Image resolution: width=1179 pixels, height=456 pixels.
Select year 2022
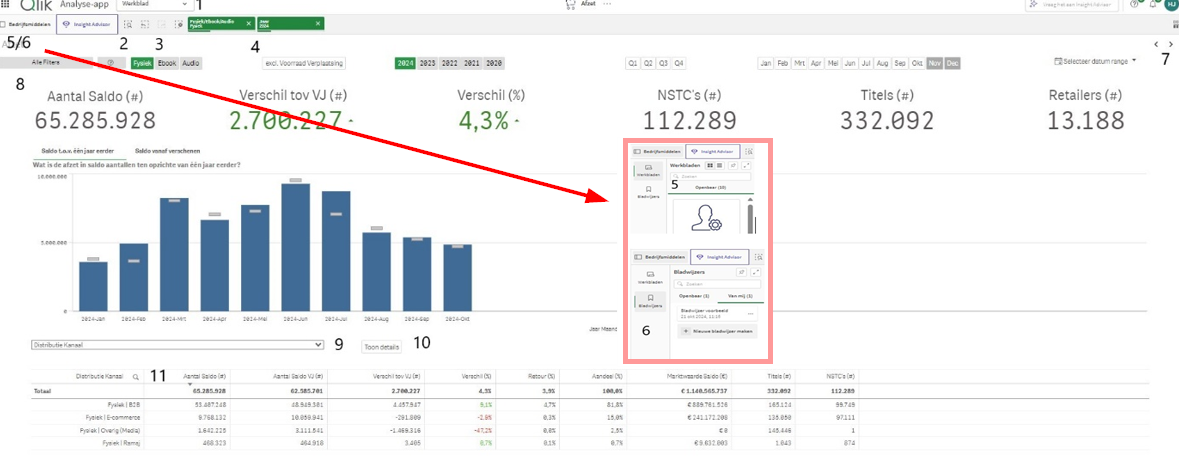449,63
